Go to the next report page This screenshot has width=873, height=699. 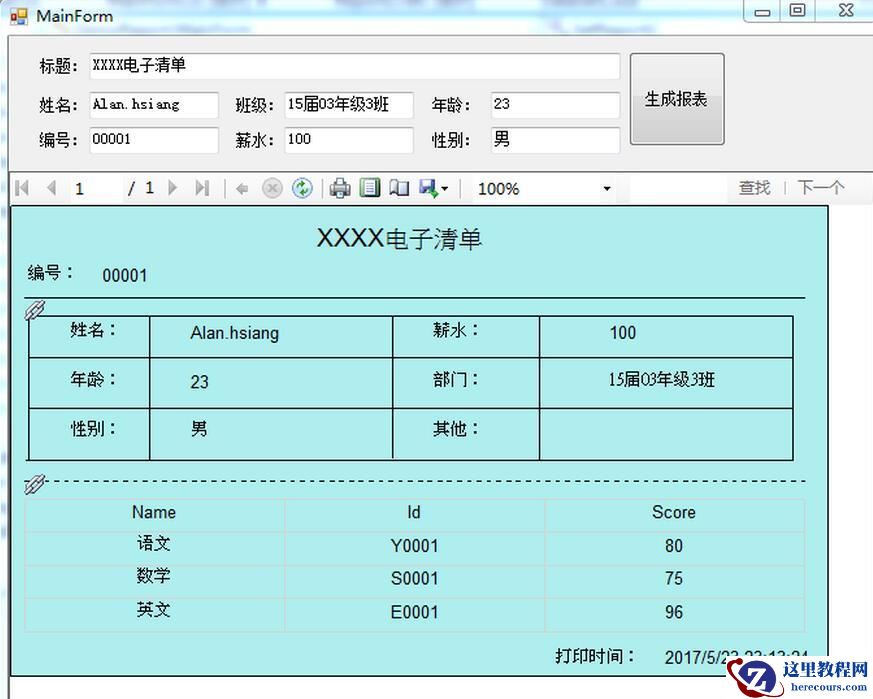pyautogui.click(x=172, y=188)
